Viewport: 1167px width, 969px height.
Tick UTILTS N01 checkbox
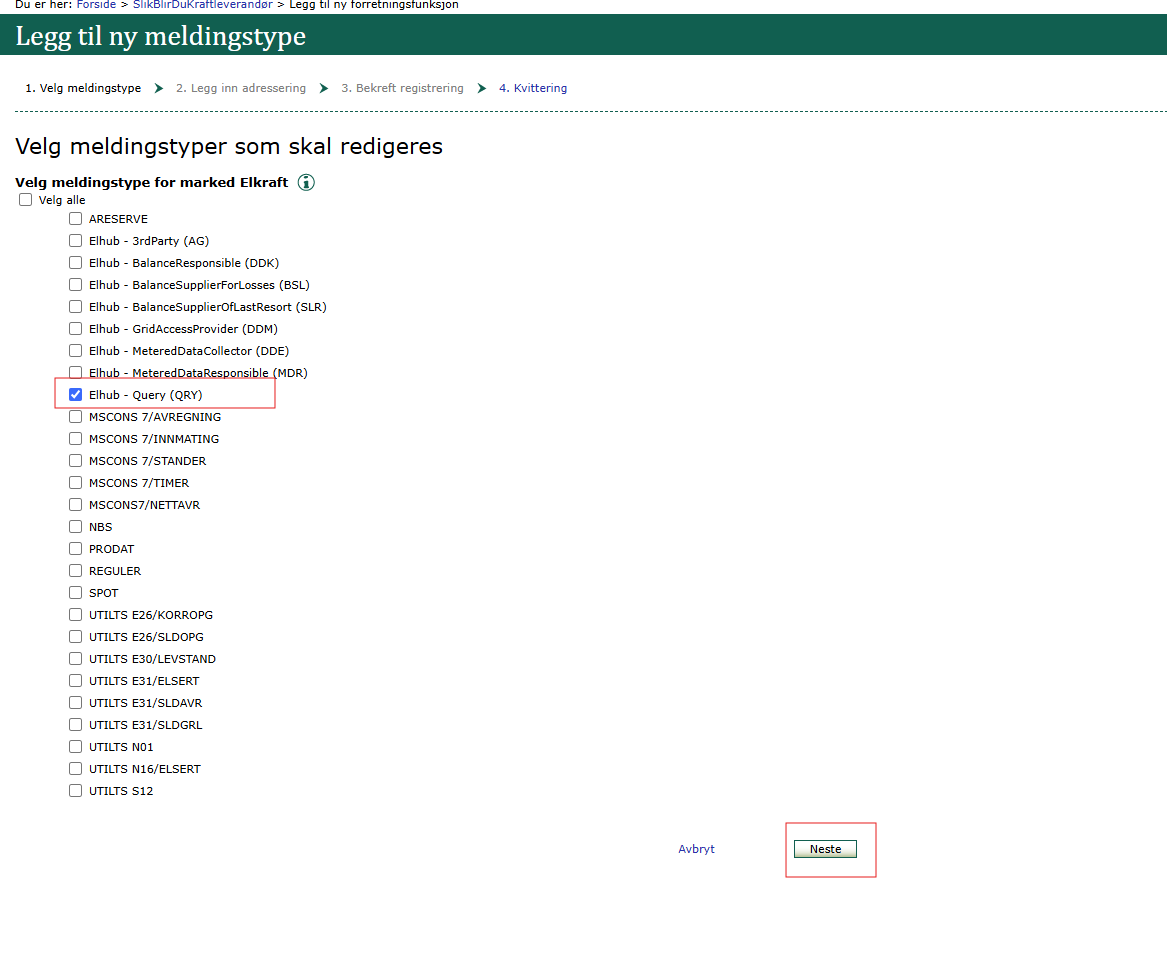coord(75,746)
